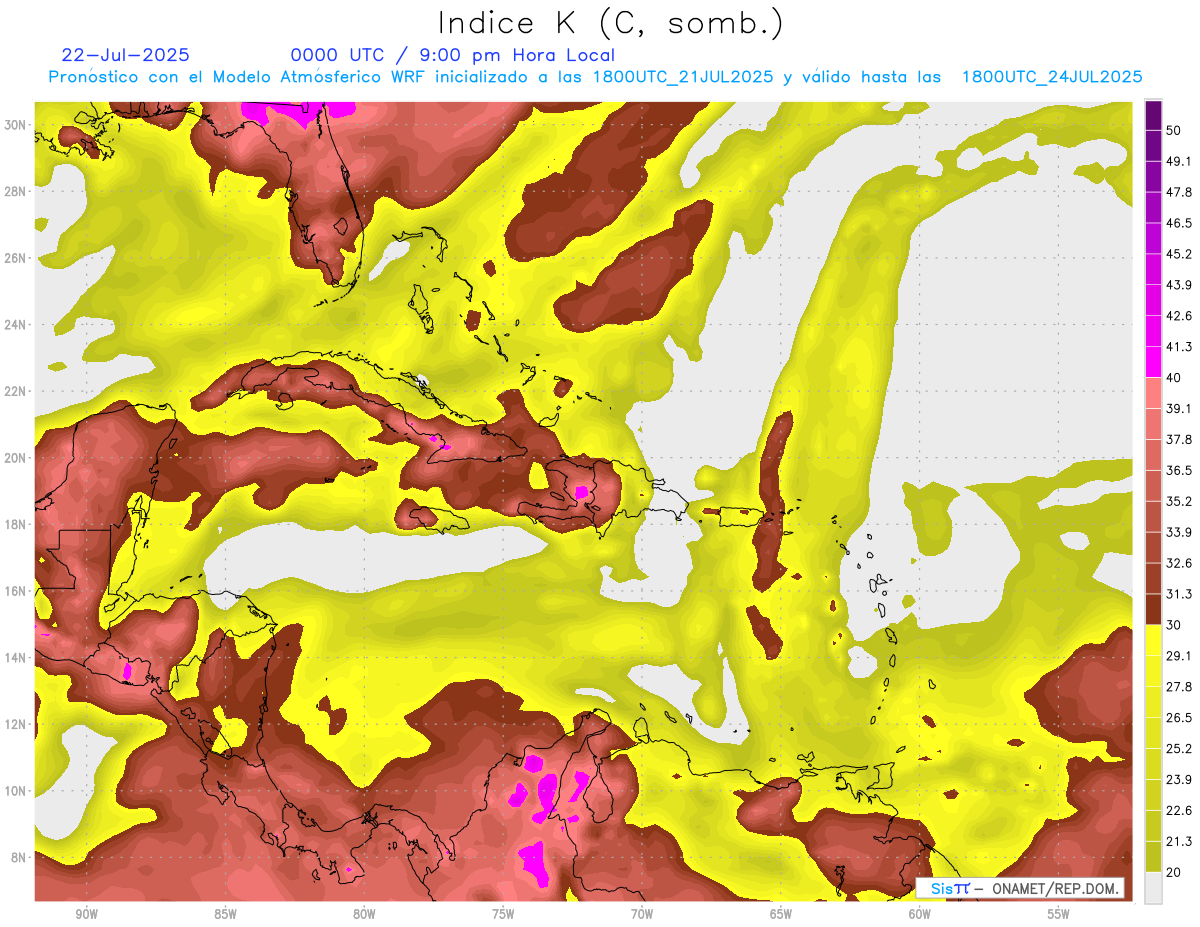Viewport: 1200px width, 927px height.
Task: Click the colorbar value "33.9"
Action: tap(1179, 532)
